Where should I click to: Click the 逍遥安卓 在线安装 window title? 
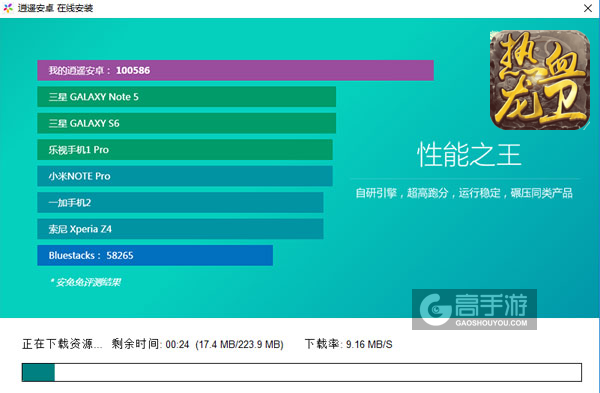pos(55,8)
